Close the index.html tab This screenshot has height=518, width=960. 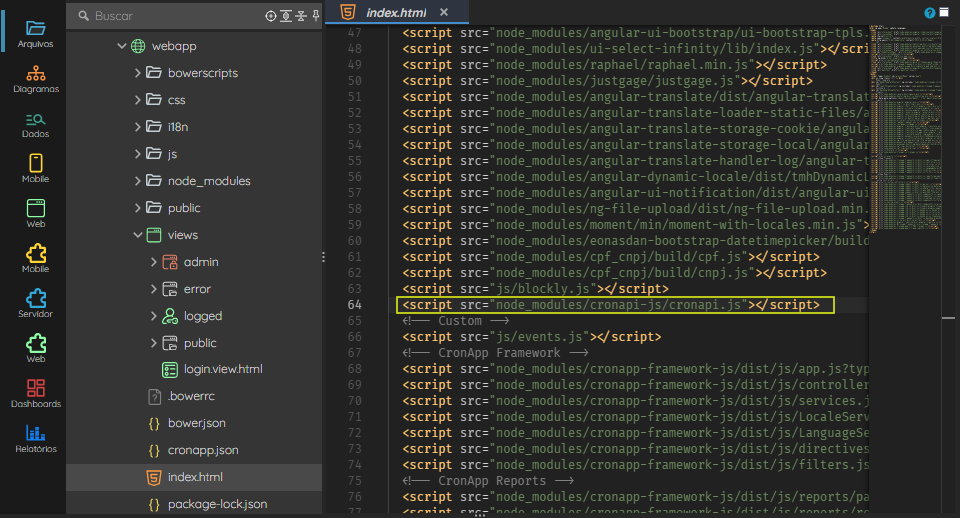(x=444, y=12)
